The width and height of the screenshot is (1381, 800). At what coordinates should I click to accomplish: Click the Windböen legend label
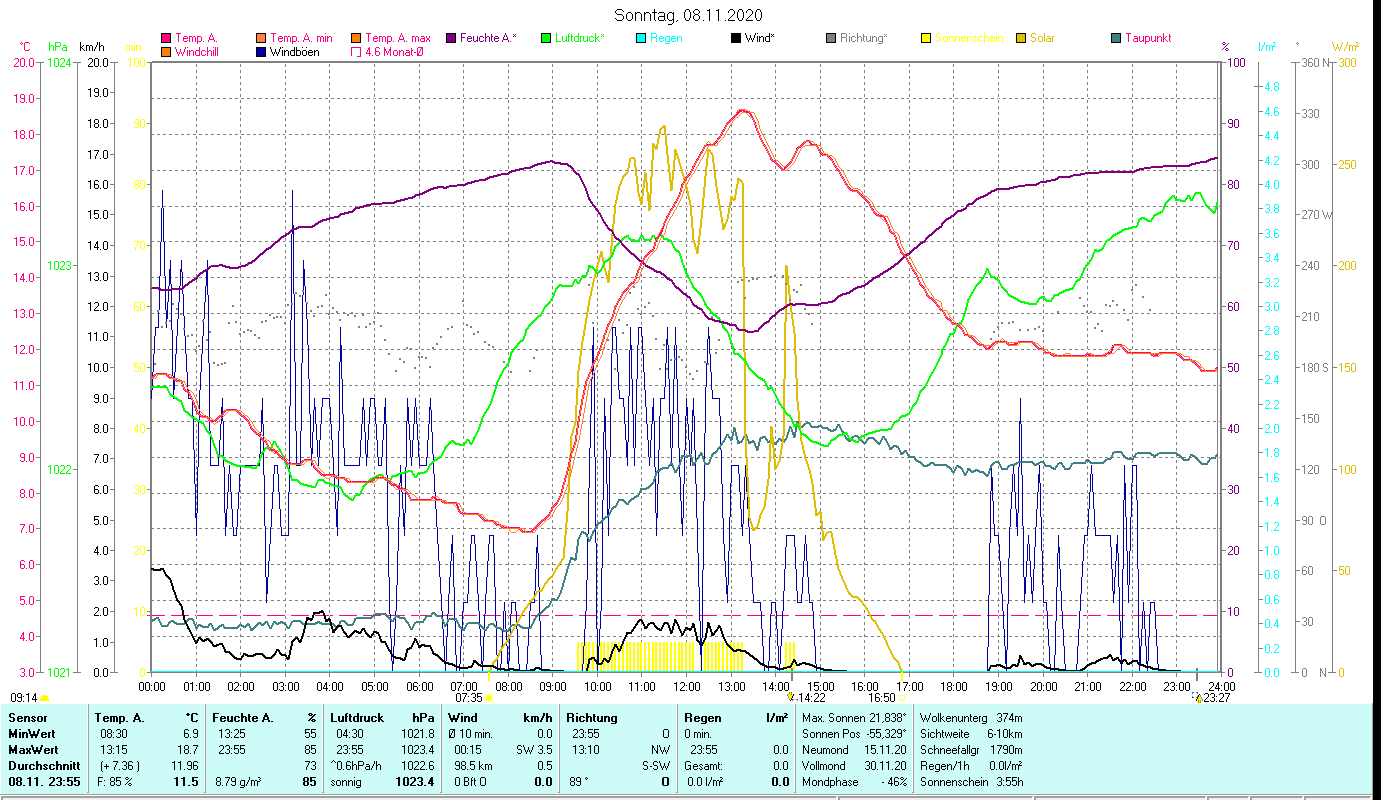295,52
